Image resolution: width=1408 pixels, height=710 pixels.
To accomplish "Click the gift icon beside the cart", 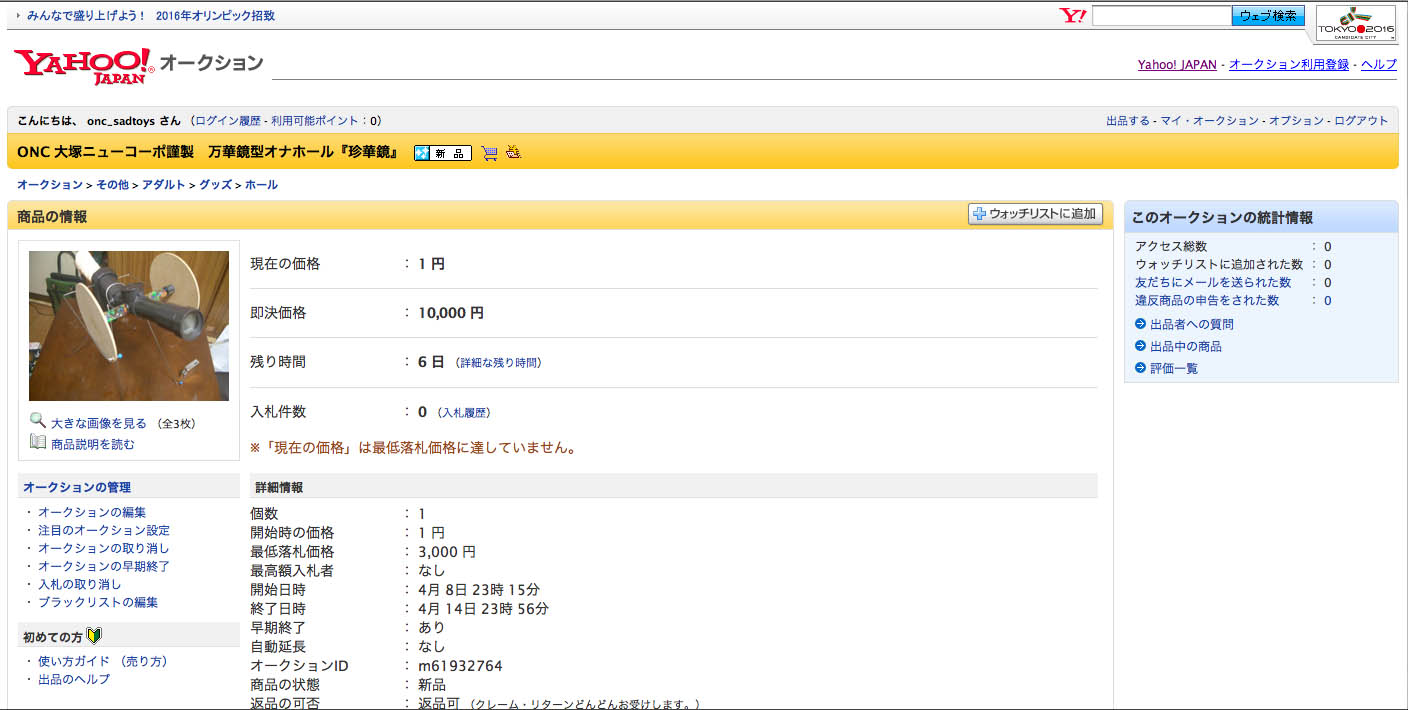I will click(514, 153).
